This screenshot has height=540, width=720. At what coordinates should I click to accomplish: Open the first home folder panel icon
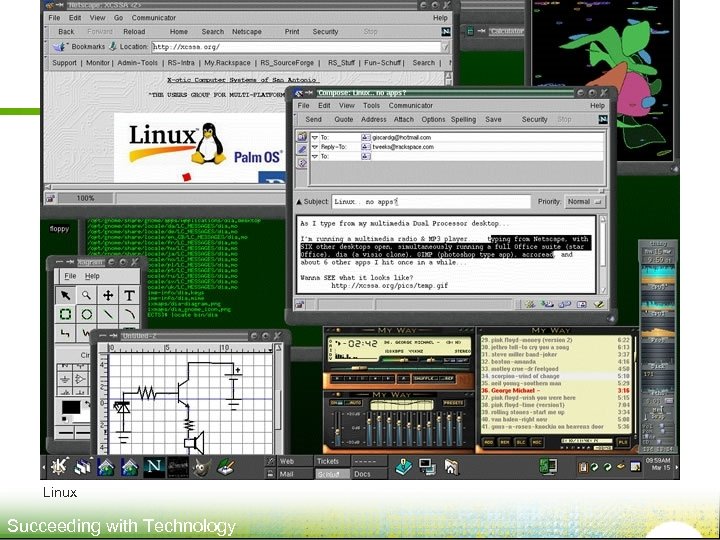tap(106, 467)
